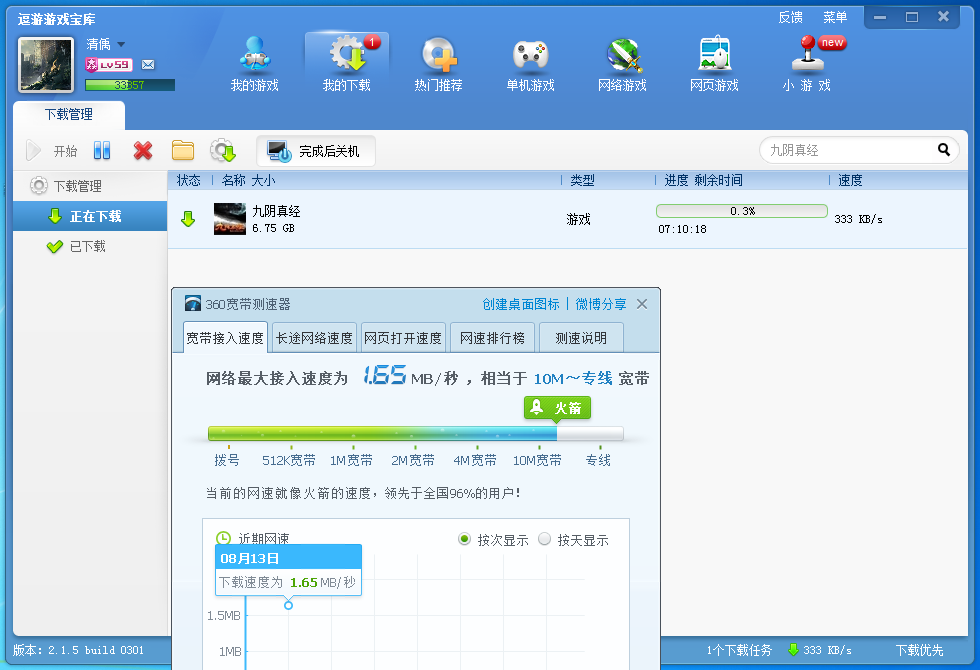The image size is (980, 670).
Task: Open 我的下载 download icon
Action: (348, 52)
